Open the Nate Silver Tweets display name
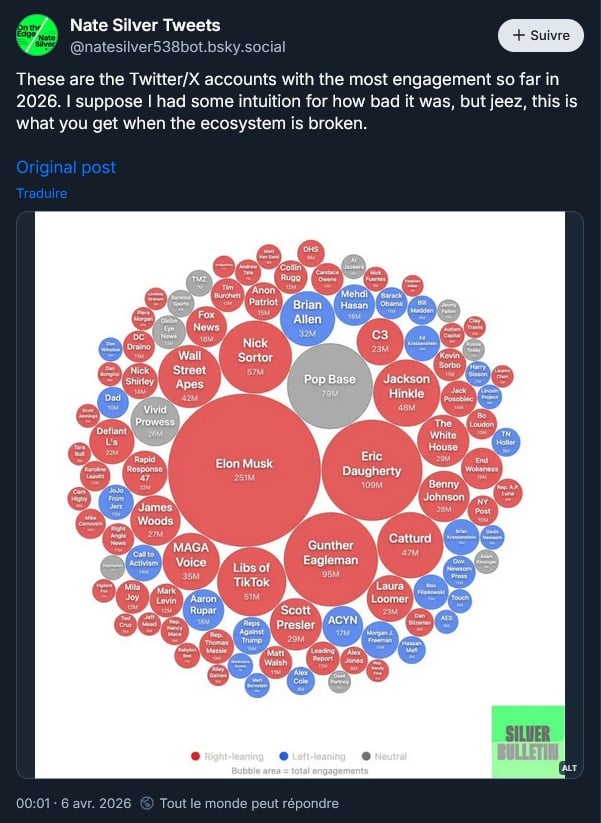The height and width of the screenshot is (823, 601). (x=145, y=25)
